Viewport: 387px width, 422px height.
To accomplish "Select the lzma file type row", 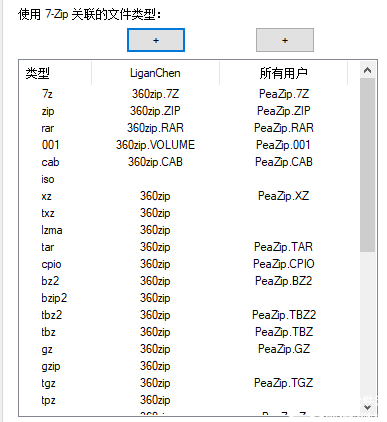I will (x=189, y=230).
